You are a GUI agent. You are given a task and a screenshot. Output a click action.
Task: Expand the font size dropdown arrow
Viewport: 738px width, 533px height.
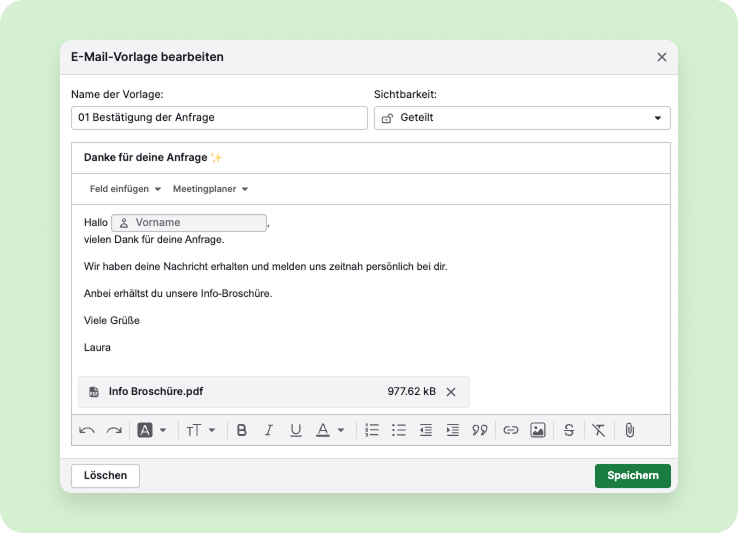(x=212, y=430)
